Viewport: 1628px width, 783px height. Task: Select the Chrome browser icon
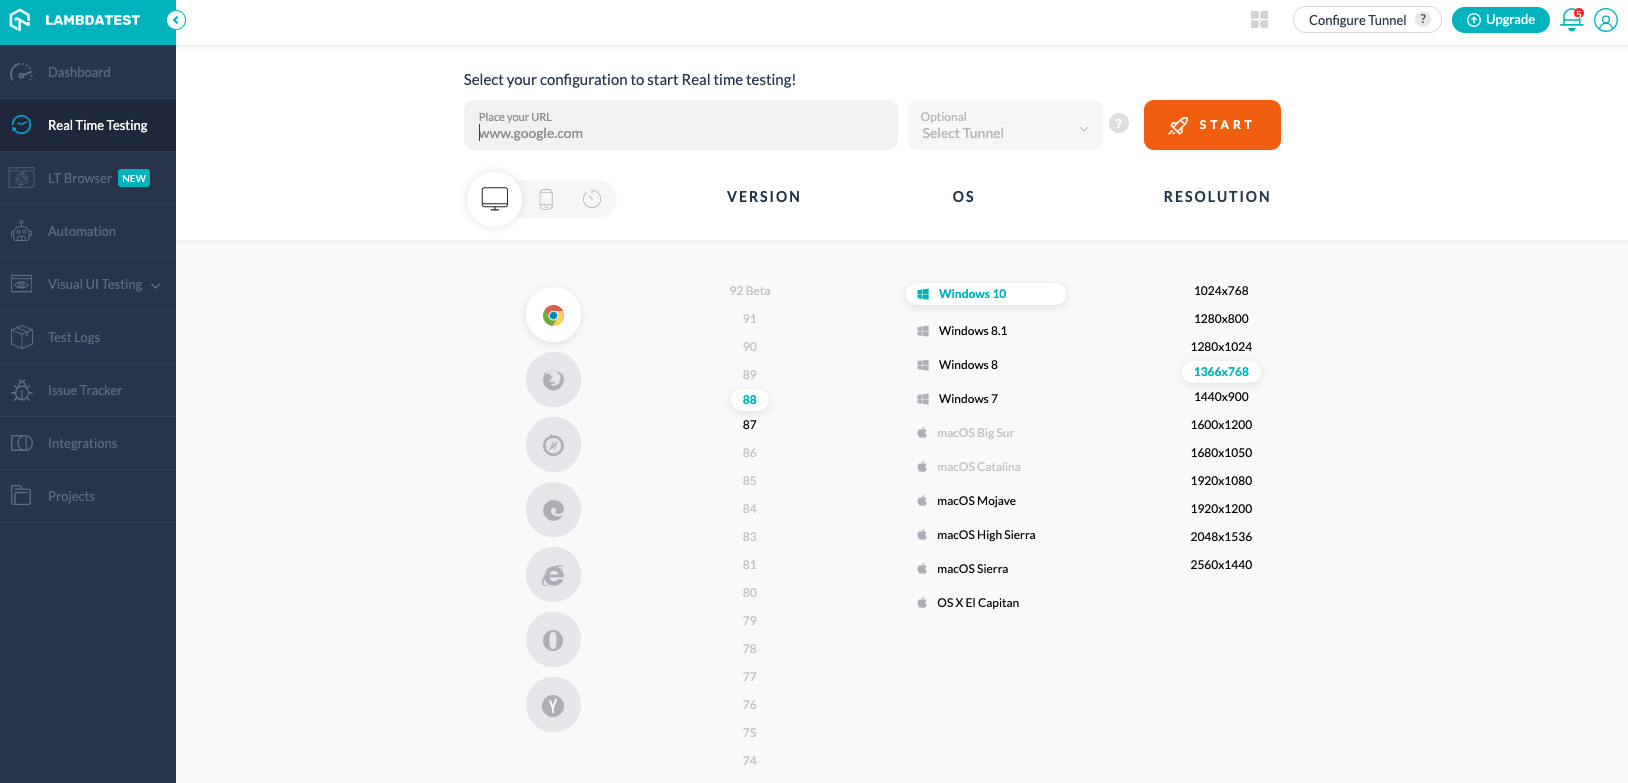click(x=553, y=315)
